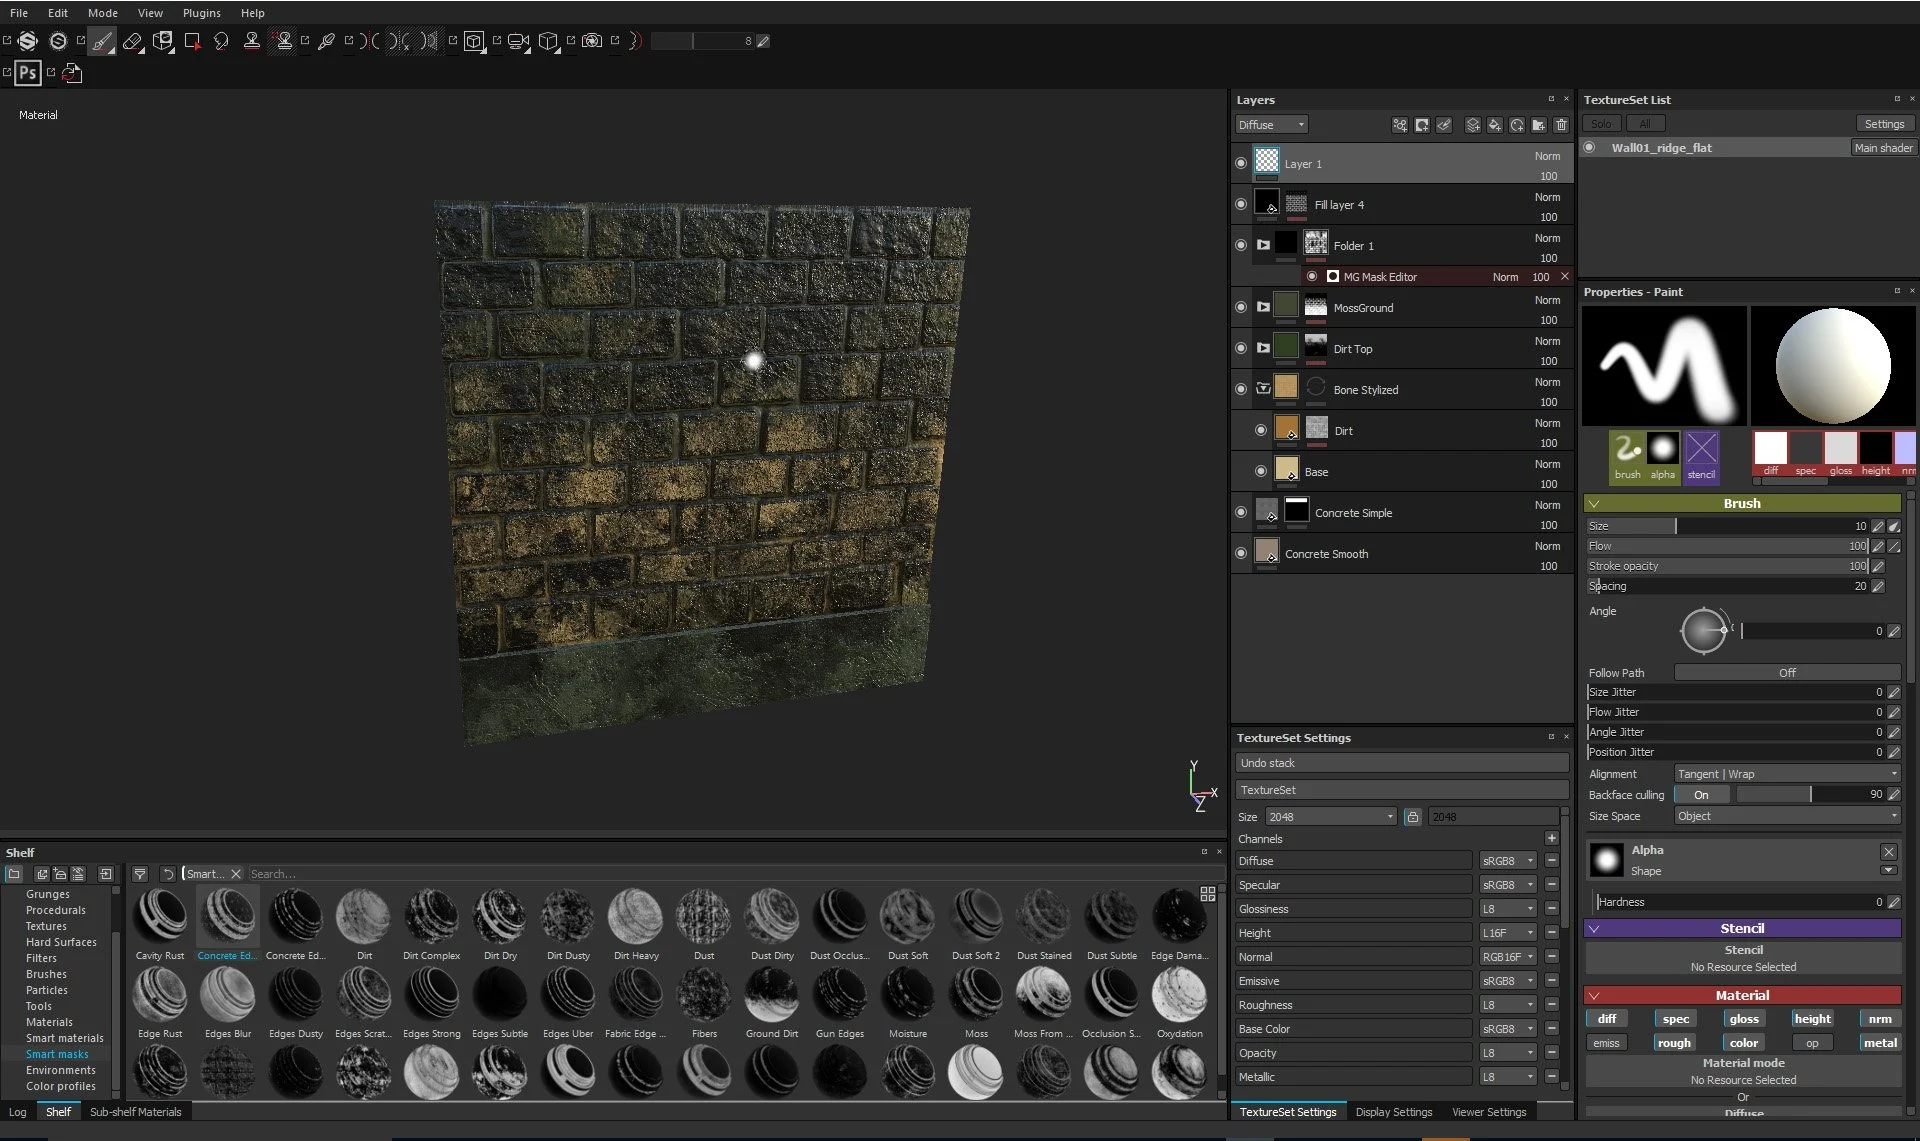Toggle MG Mask Editor effect visibility
1920x1141 pixels.
(x=1312, y=277)
